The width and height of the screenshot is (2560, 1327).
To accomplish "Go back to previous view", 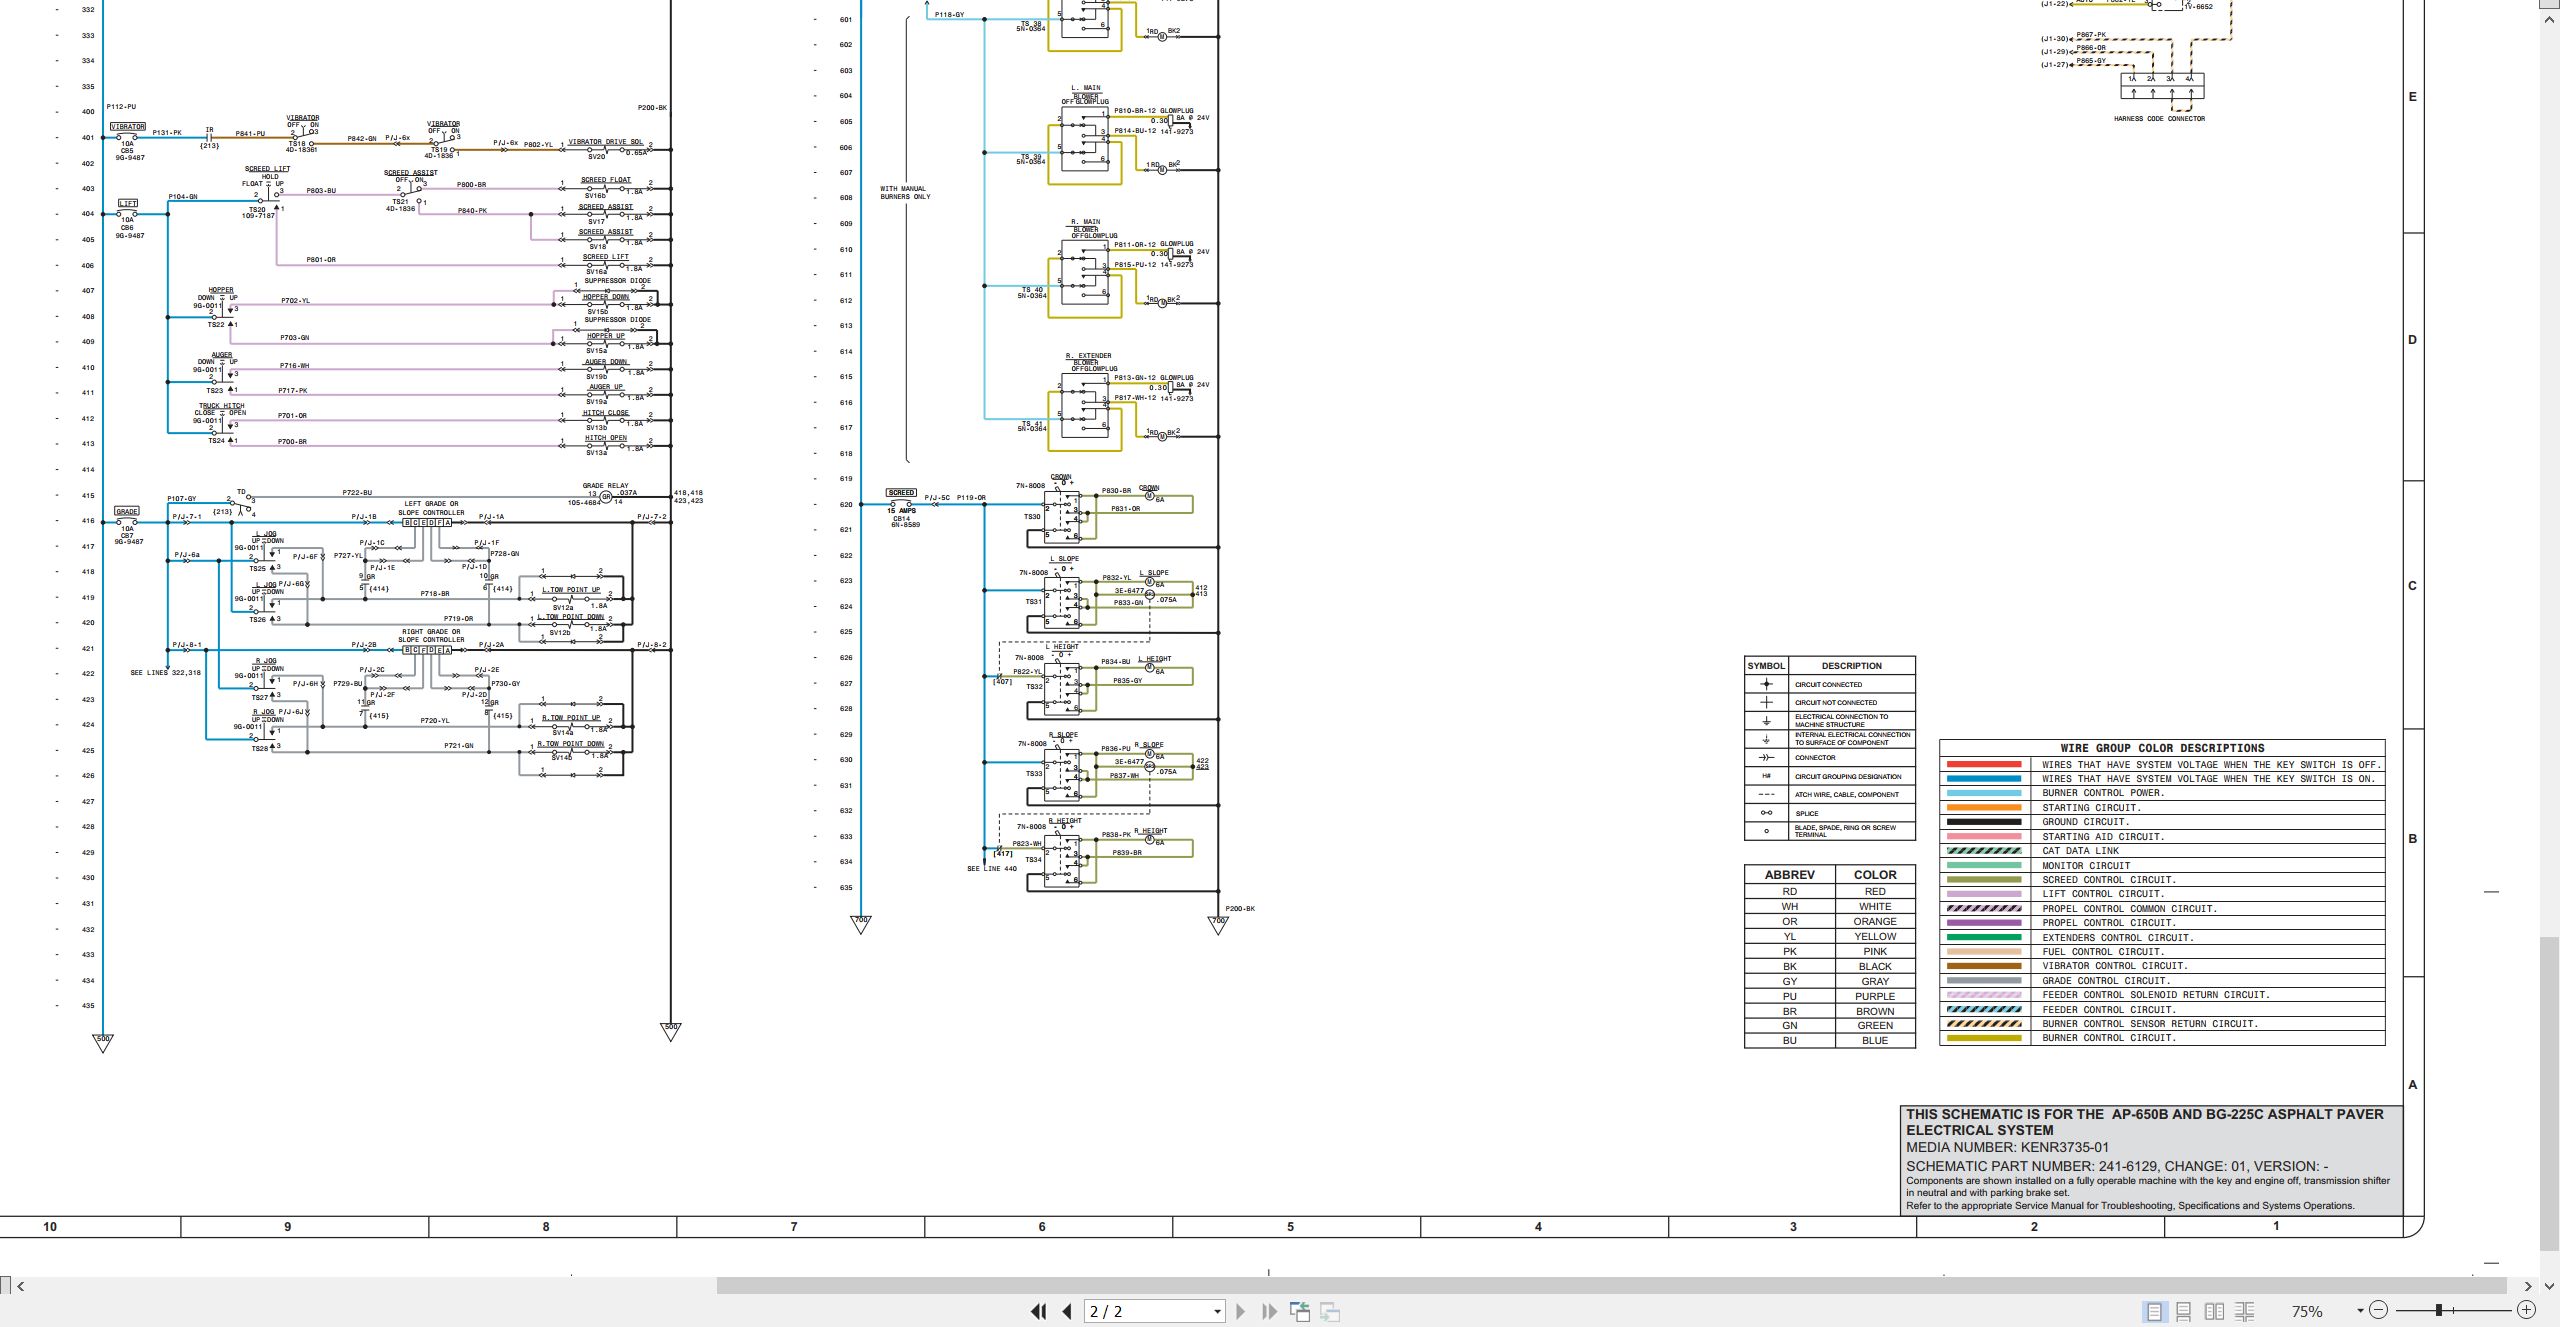I will click(x=1300, y=1311).
